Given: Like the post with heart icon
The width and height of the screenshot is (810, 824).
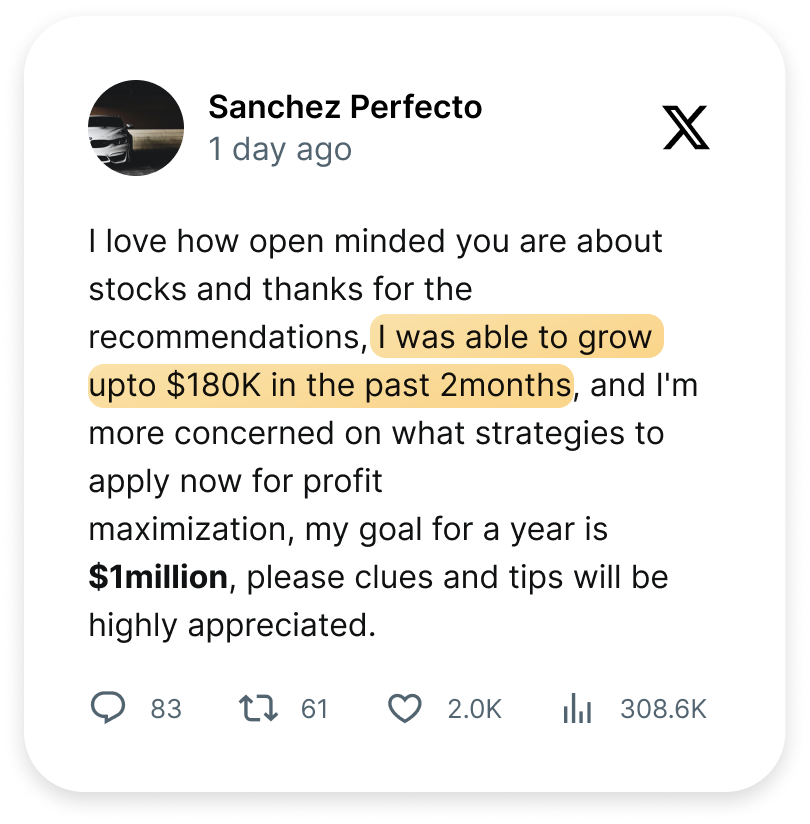Looking at the screenshot, I should coord(404,708).
